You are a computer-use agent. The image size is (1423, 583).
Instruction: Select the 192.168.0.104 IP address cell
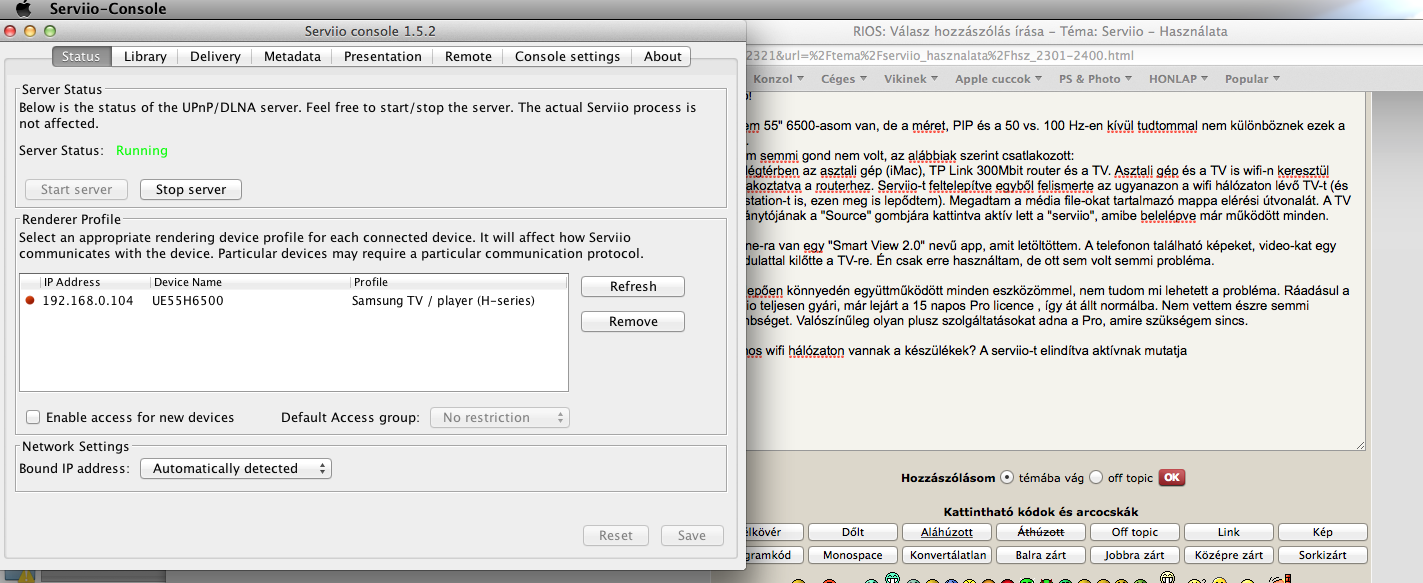click(x=88, y=301)
